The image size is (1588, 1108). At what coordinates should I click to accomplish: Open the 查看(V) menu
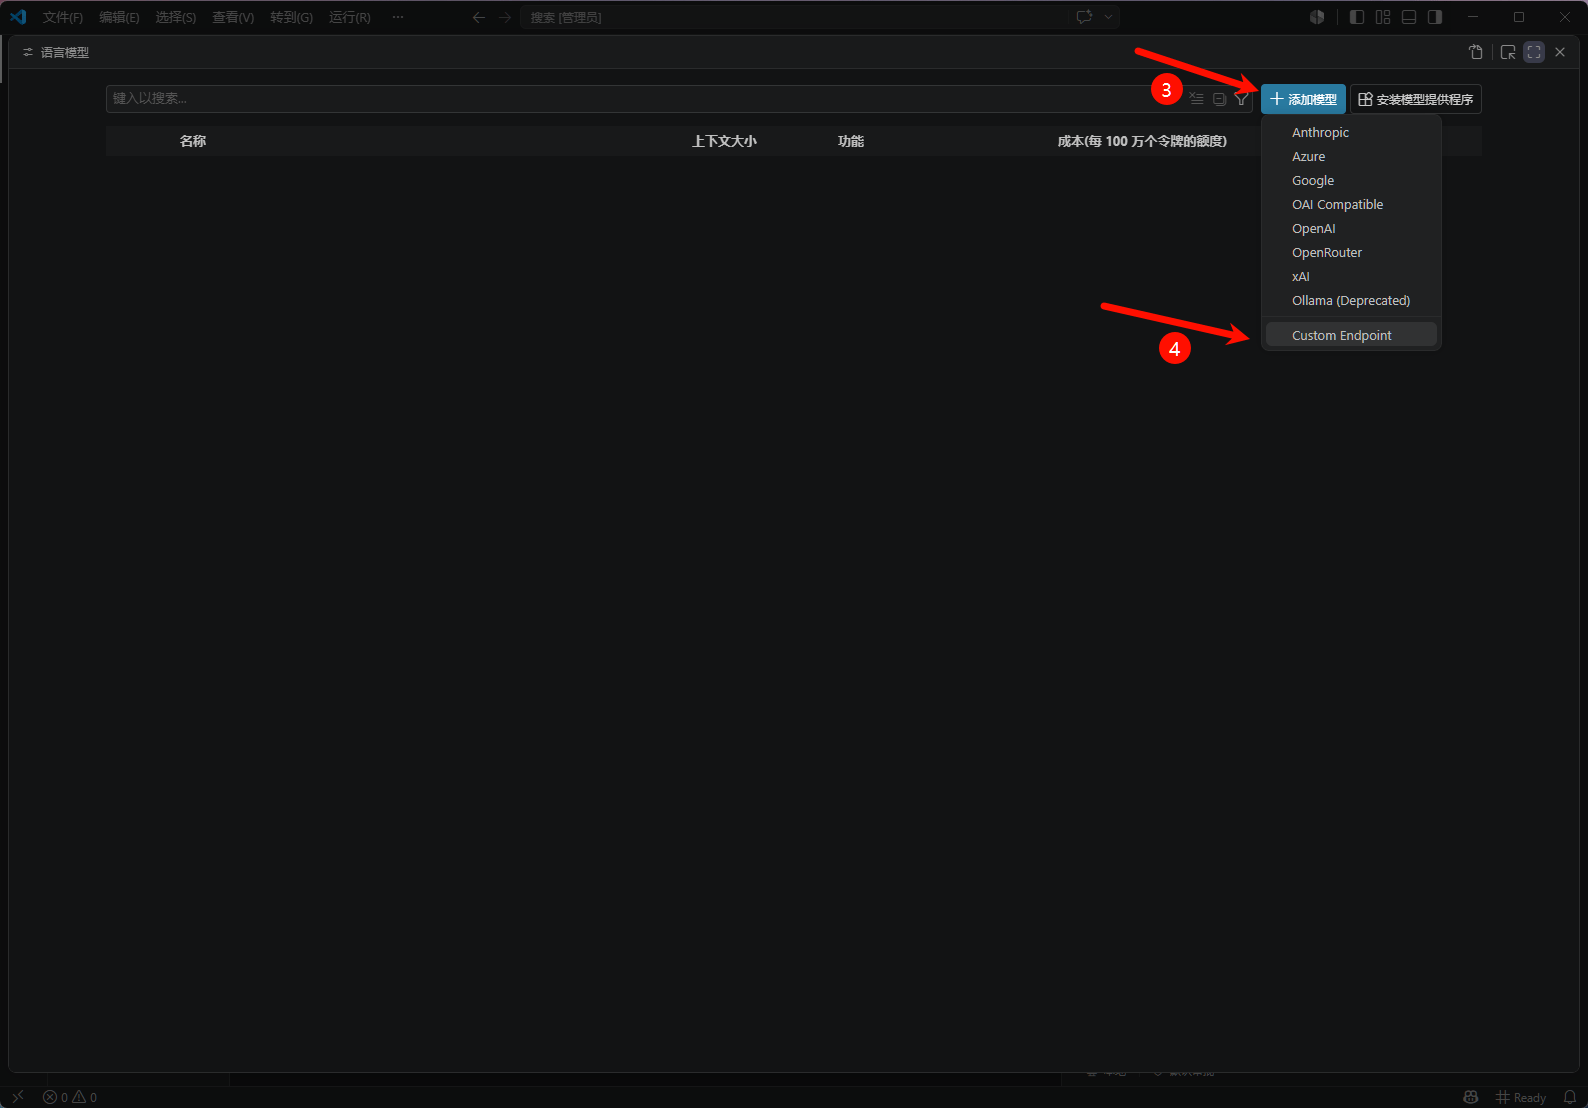coord(233,17)
